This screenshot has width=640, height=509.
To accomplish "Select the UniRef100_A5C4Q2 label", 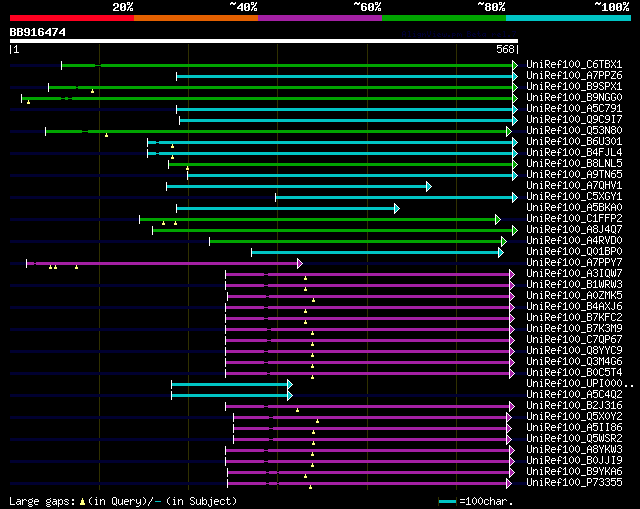I will coord(574,395).
